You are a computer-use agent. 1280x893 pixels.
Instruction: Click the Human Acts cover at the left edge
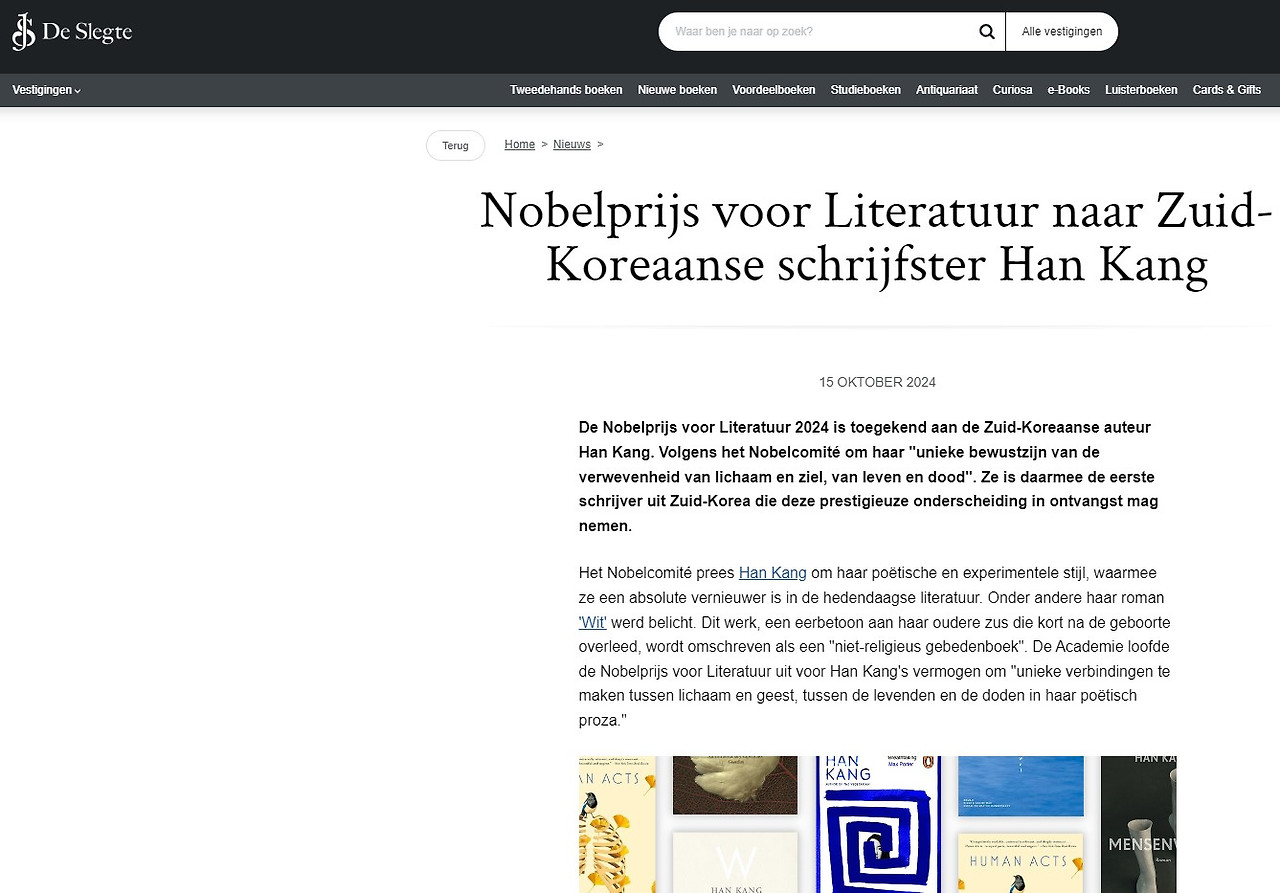pyautogui.click(x=617, y=824)
